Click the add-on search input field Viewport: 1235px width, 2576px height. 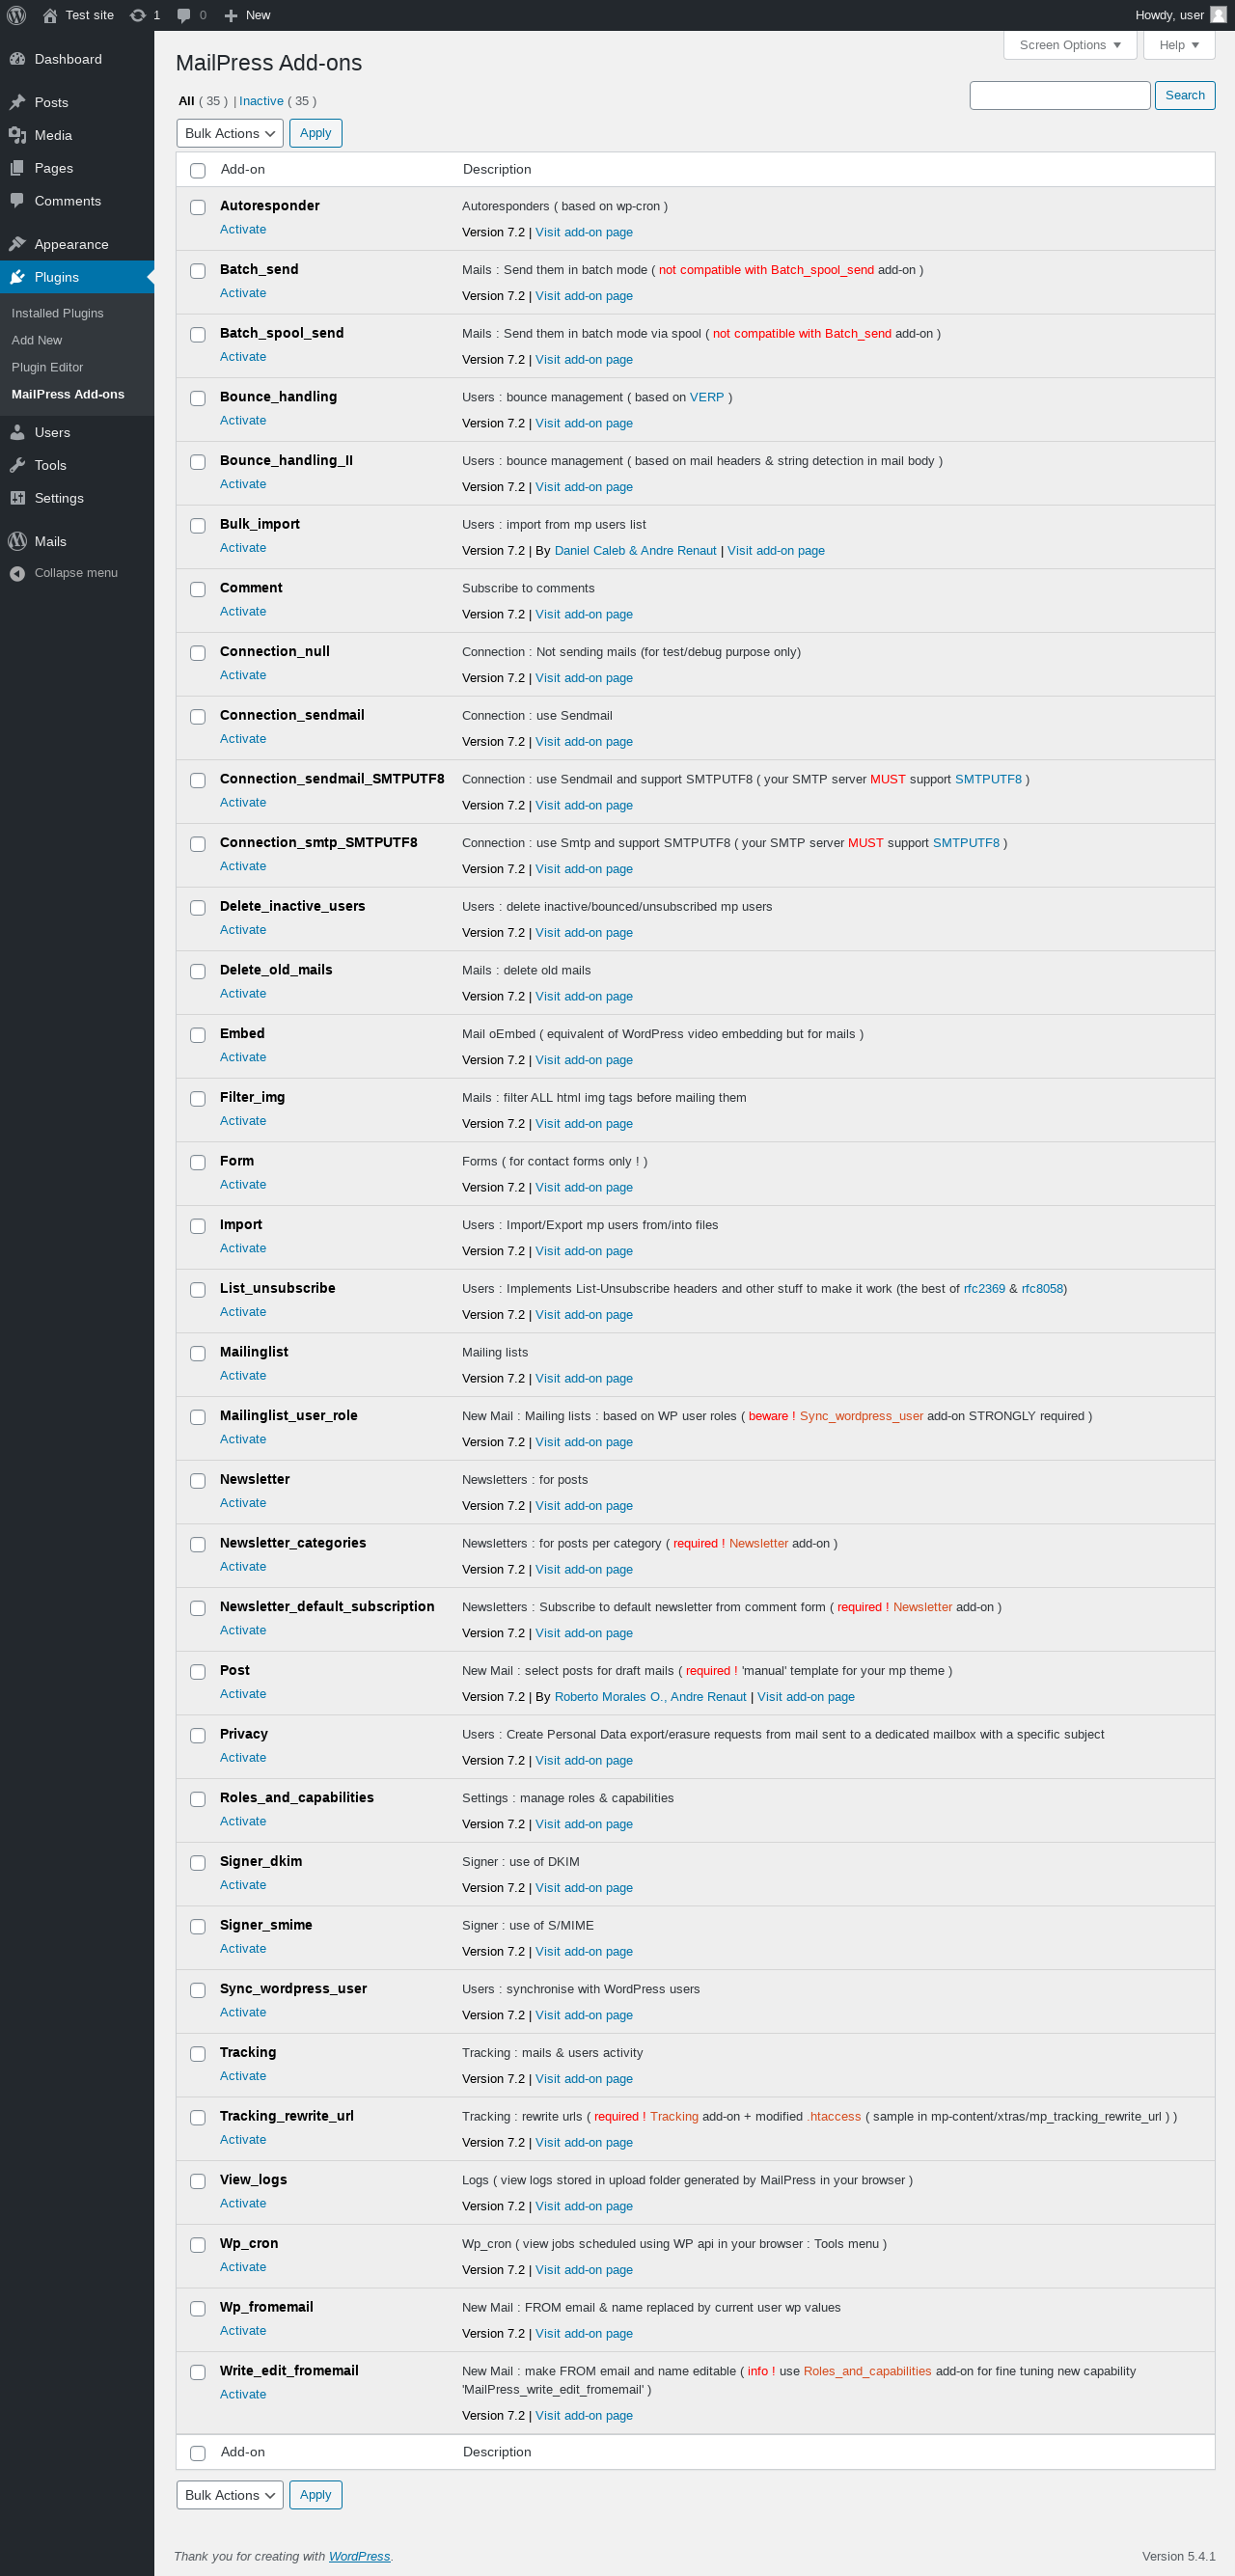tap(1060, 95)
